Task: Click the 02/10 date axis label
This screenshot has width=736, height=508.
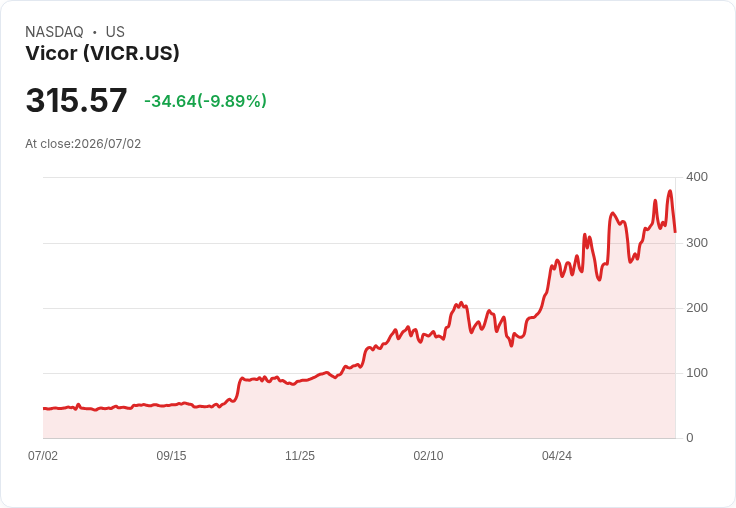Action: (428, 456)
